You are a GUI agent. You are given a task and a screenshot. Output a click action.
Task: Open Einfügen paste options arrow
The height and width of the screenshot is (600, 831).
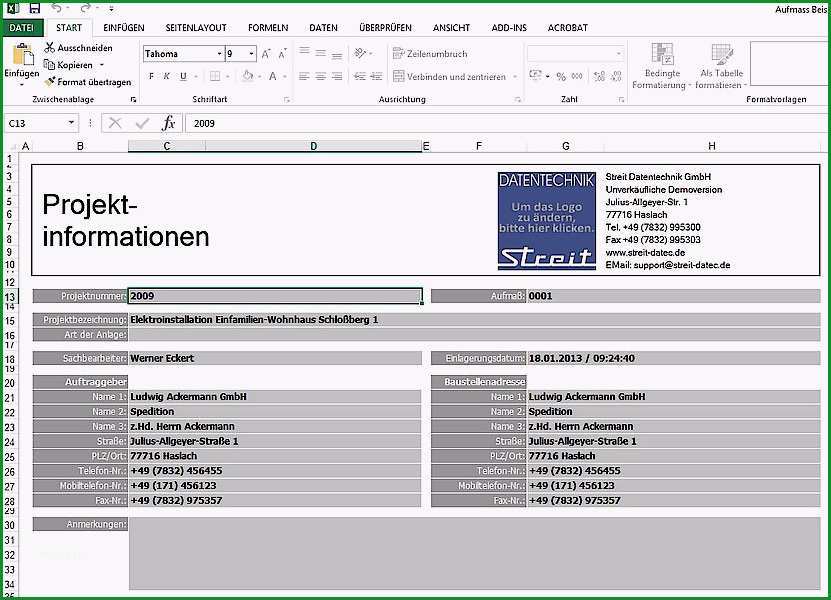pyautogui.click(x=22, y=84)
